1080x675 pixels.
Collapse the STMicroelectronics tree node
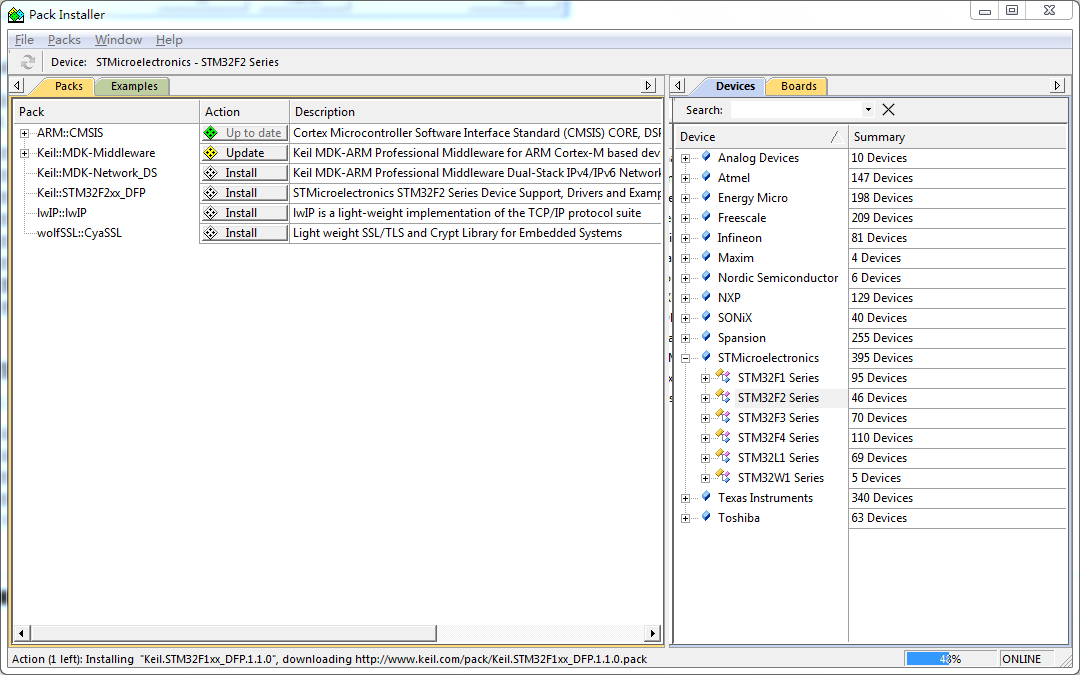pos(686,358)
